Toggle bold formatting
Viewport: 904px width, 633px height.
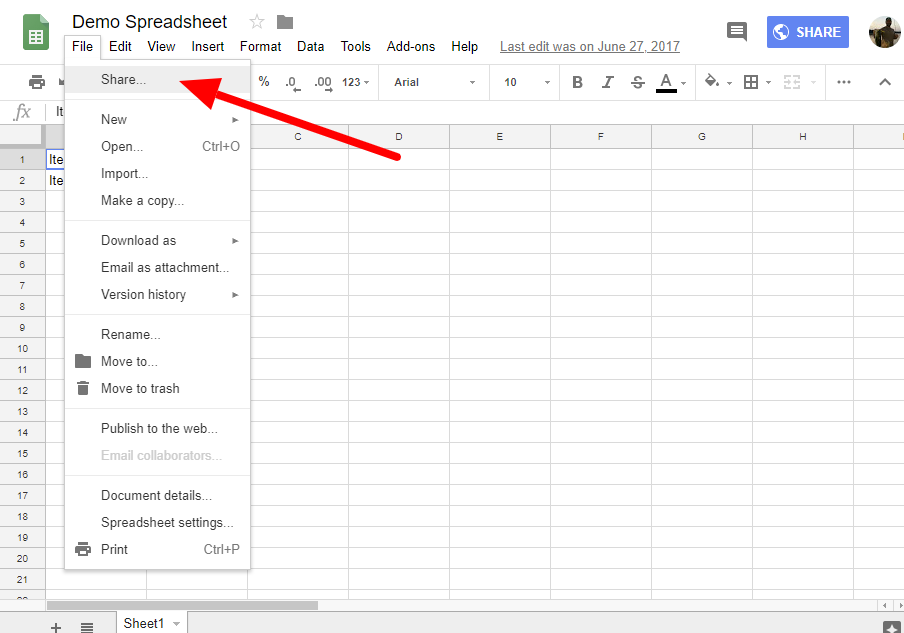click(577, 82)
